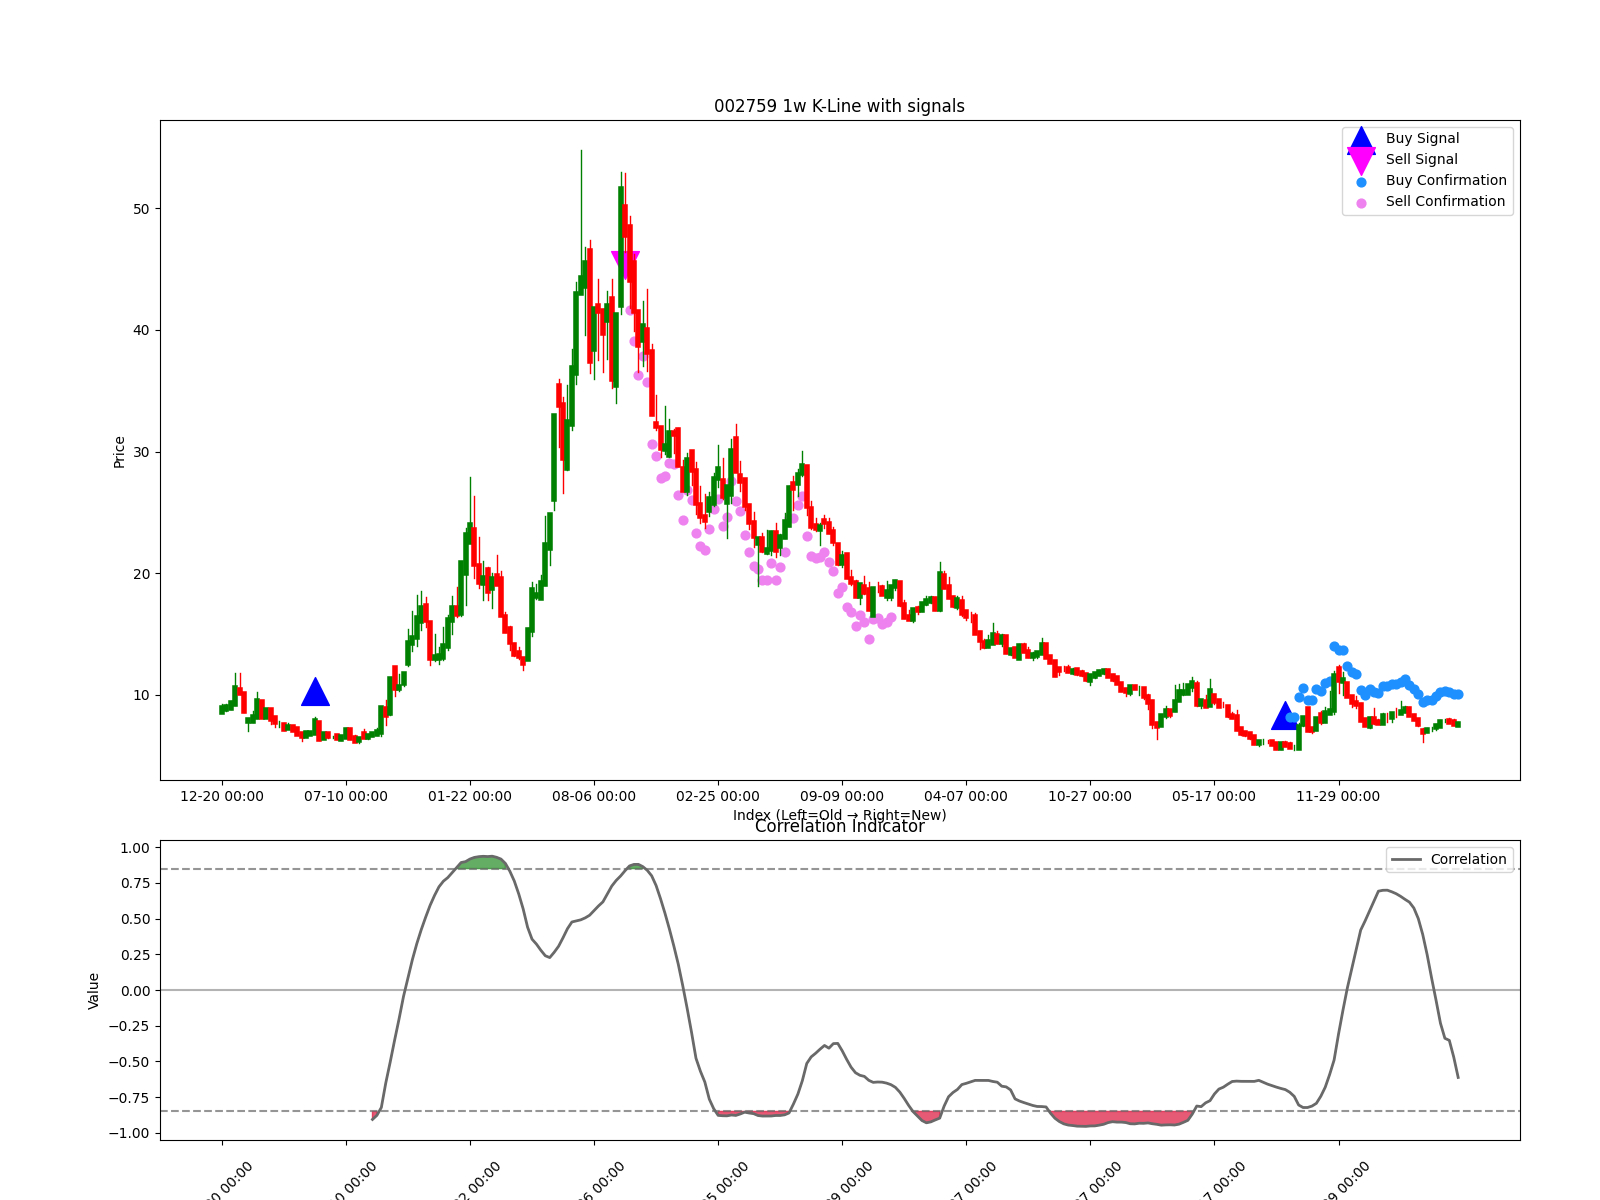Click the gray Correlation line sample in the legend
Viewport: 1600px width, 1200px height.
click(x=1406, y=860)
